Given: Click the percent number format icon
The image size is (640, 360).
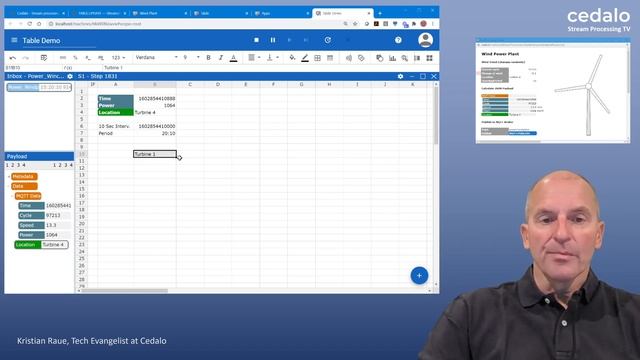Looking at the screenshot, I should point(75,58).
